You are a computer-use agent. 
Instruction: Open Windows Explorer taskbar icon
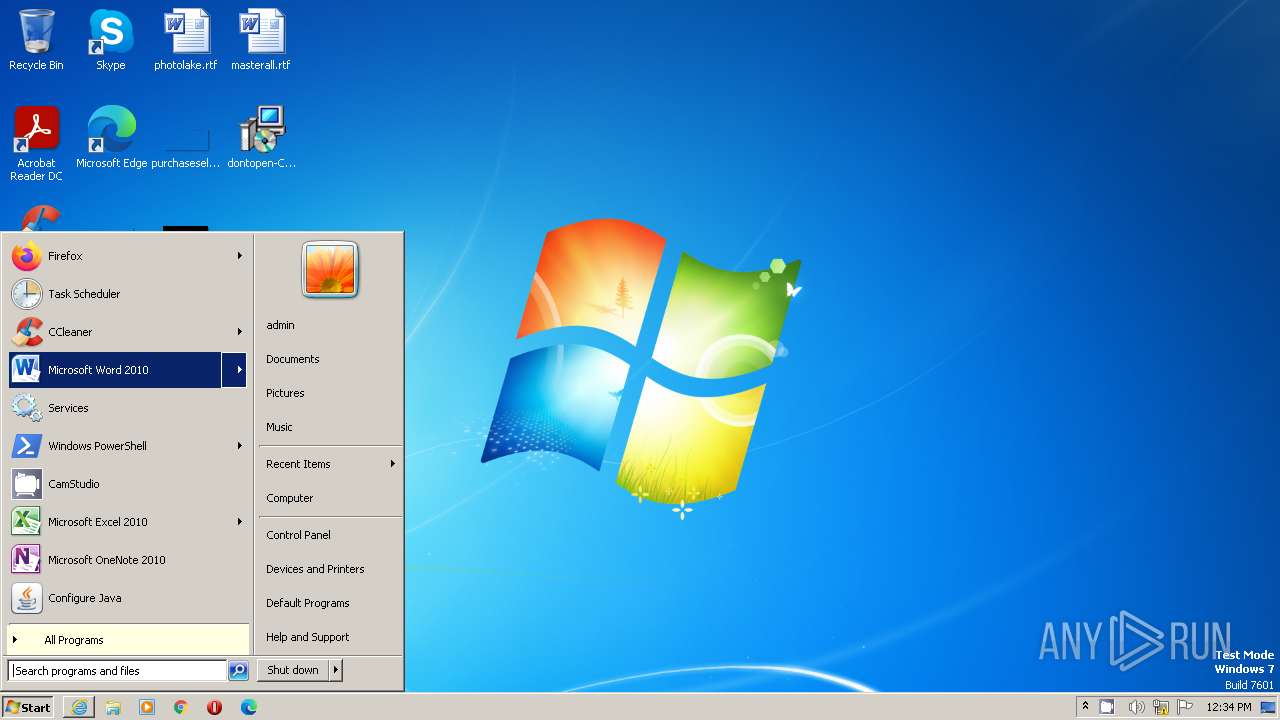point(113,707)
